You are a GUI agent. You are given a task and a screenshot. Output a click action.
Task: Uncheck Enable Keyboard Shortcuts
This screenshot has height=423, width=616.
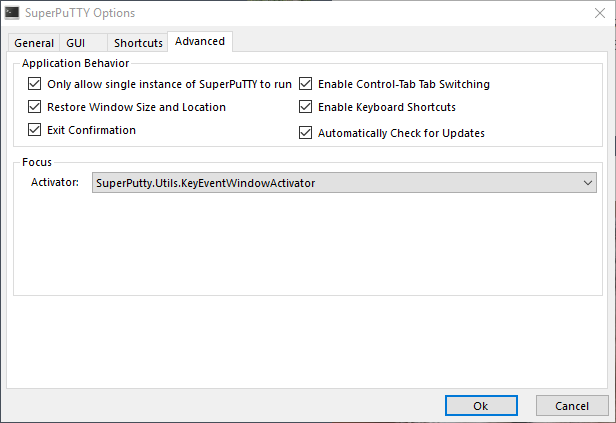pyautogui.click(x=306, y=107)
